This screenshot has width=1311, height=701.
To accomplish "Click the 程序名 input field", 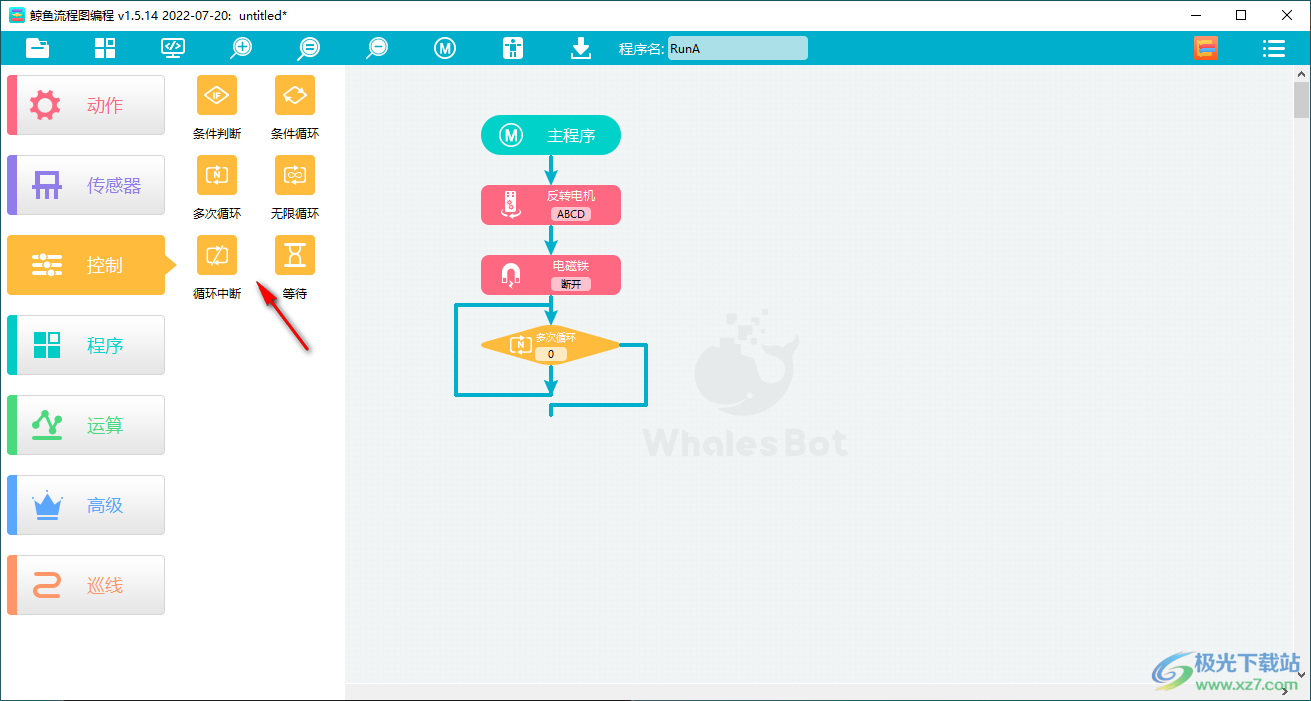I will tap(737, 48).
